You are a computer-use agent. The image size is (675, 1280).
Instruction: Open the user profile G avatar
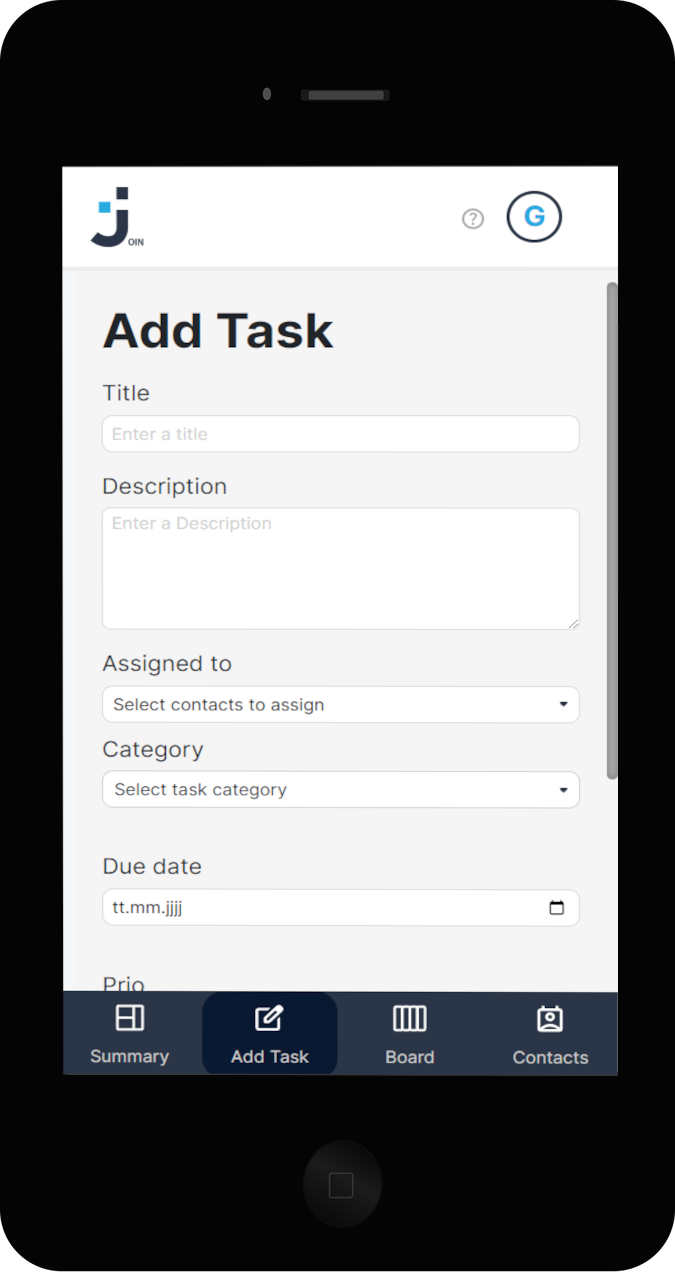point(534,217)
